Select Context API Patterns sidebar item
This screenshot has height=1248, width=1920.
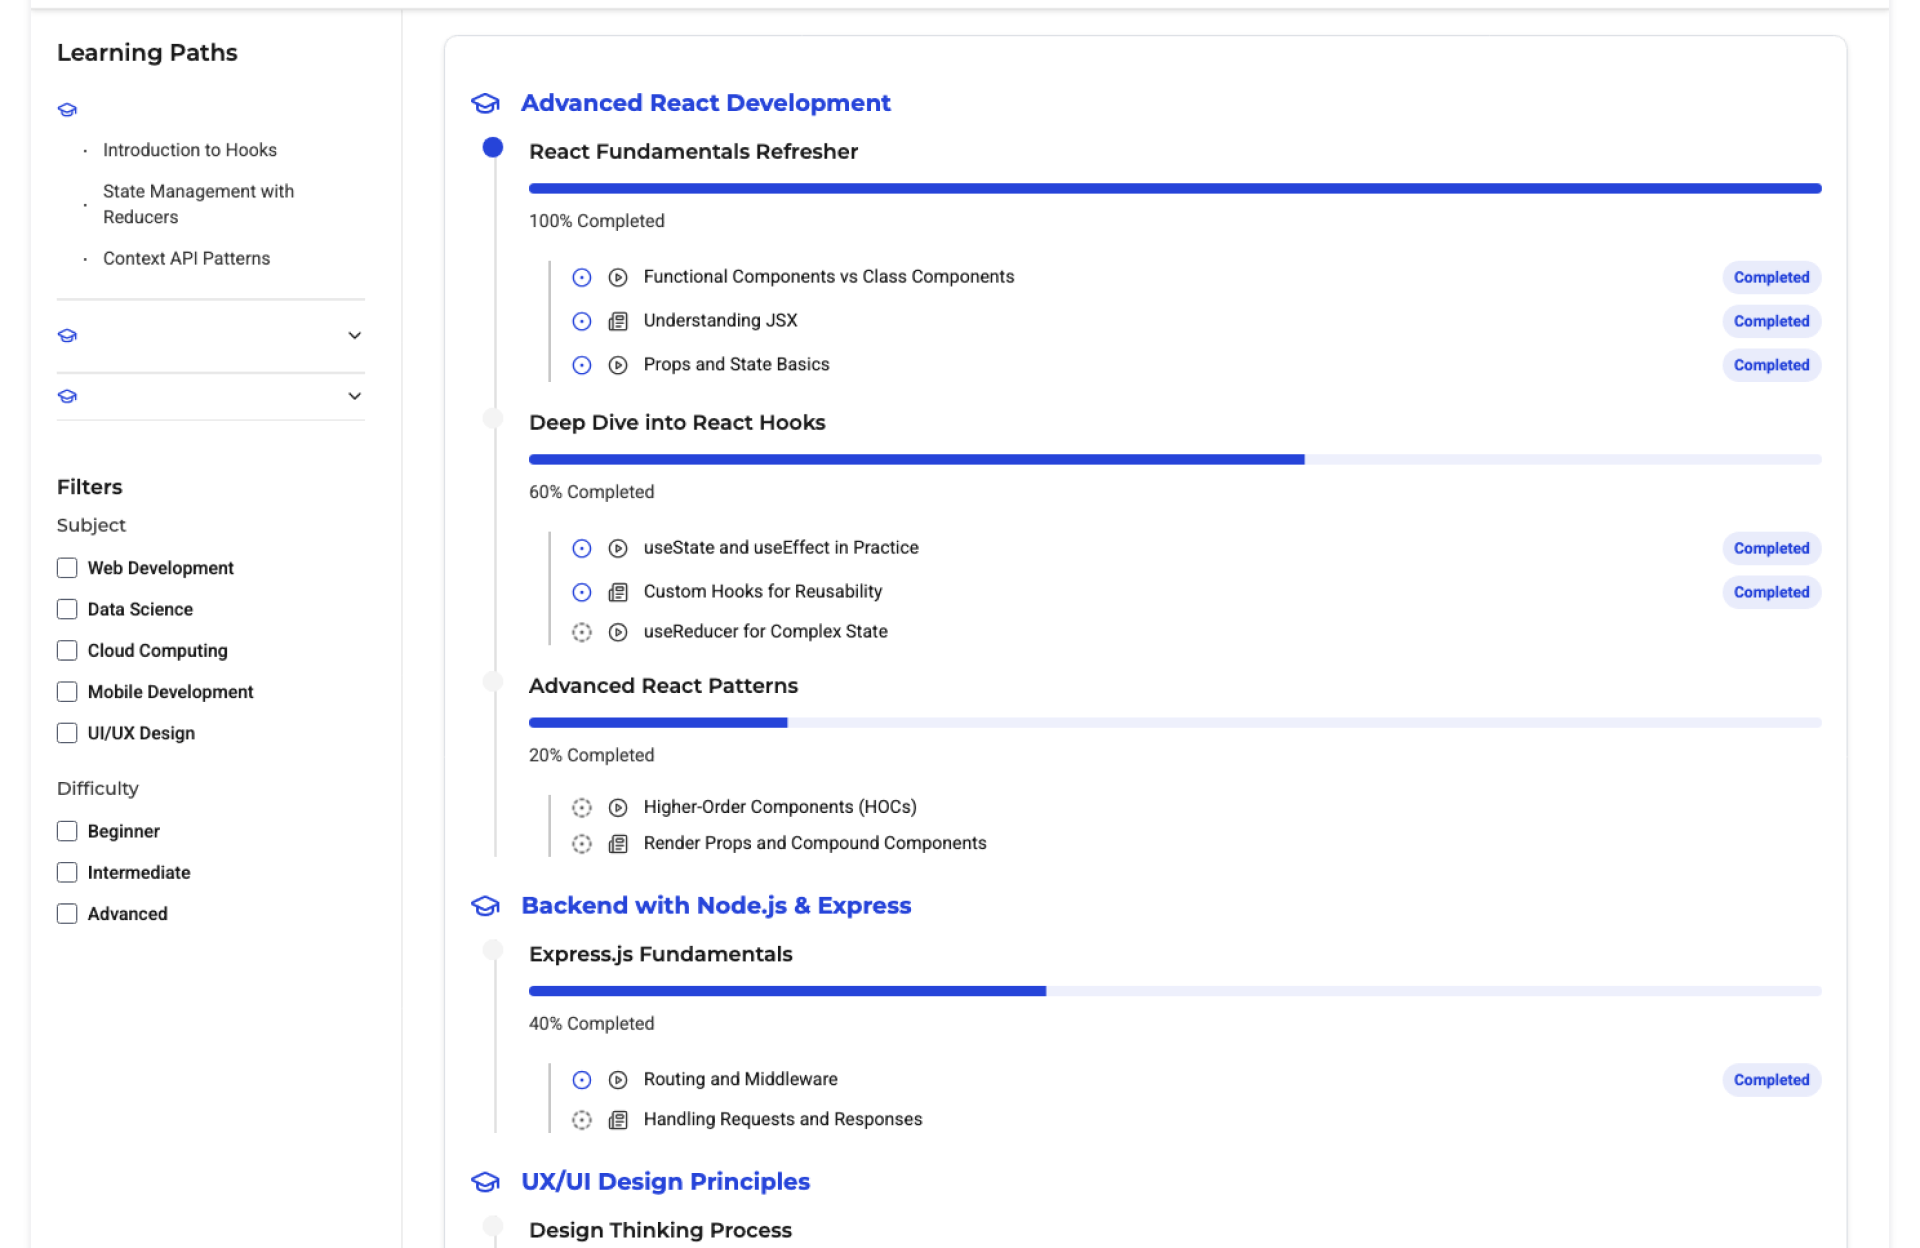tap(186, 258)
